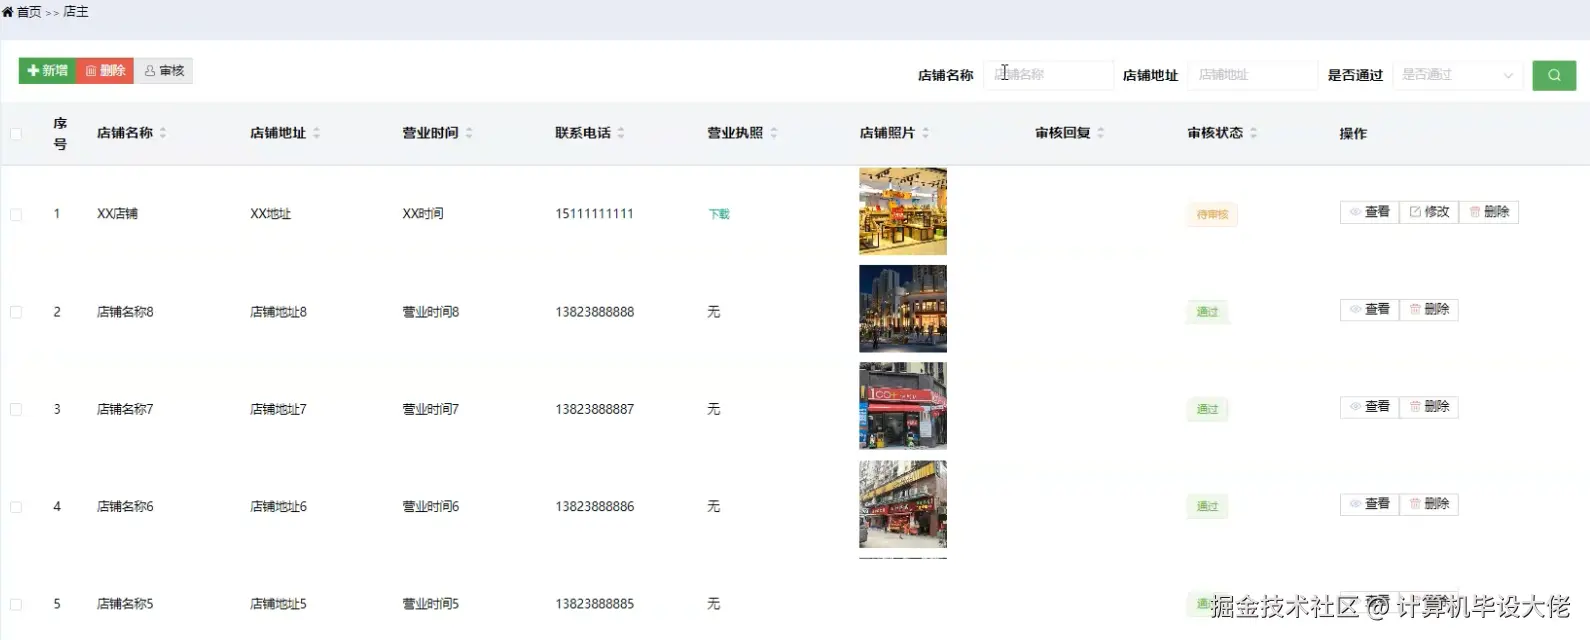Open the XX店铺 shop photo thumbnail
Screen dimensions: 1590x640
903,211
